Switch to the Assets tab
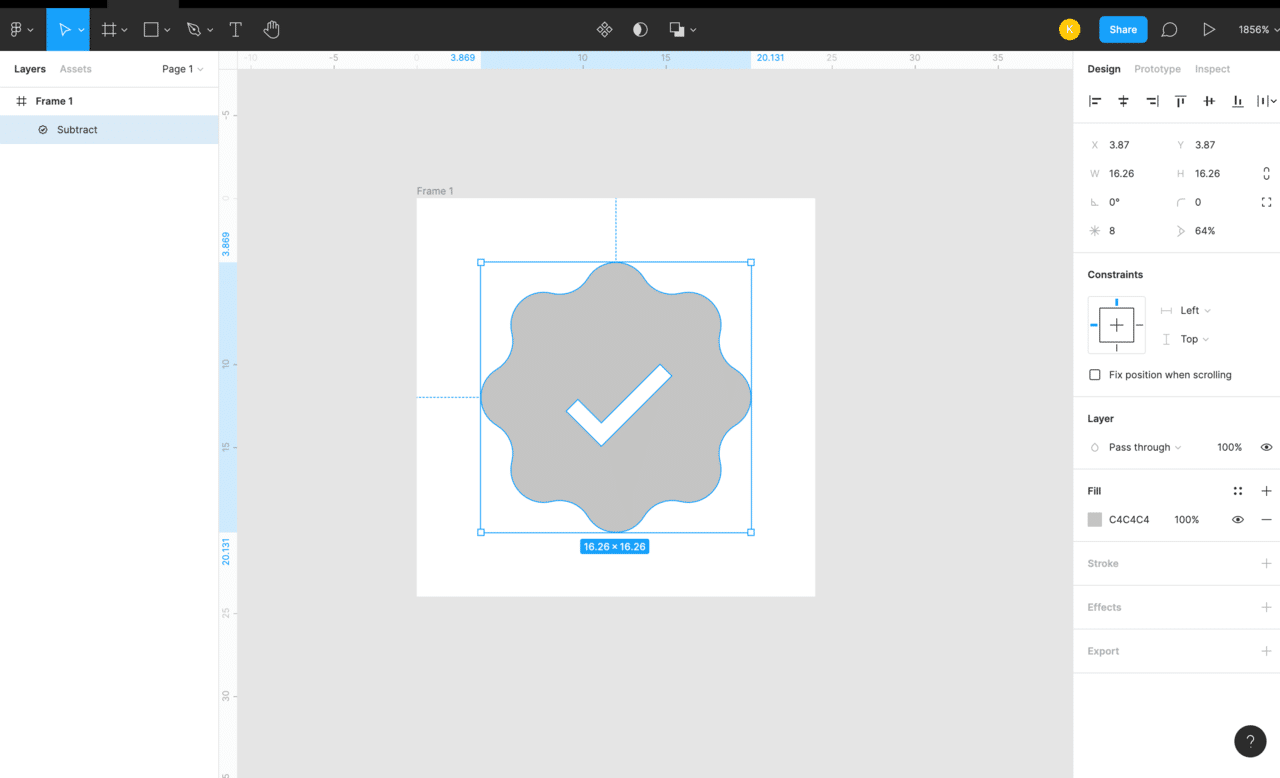Screen dimensions: 1280x778 [75, 69]
